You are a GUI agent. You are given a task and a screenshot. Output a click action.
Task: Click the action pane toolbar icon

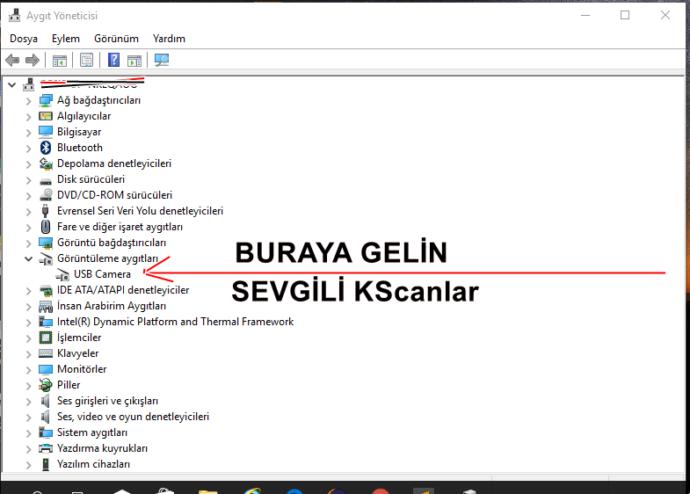pyautogui.click(x=134, y=60)
